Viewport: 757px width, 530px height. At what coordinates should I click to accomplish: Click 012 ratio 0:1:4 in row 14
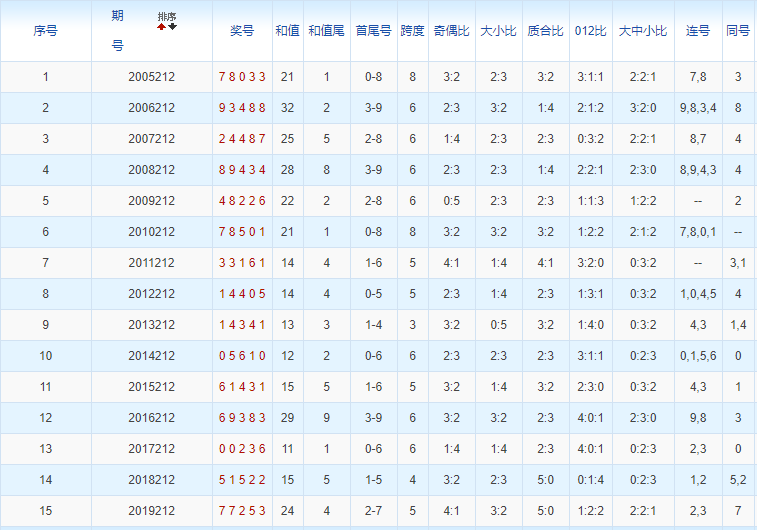pos(590,480)
